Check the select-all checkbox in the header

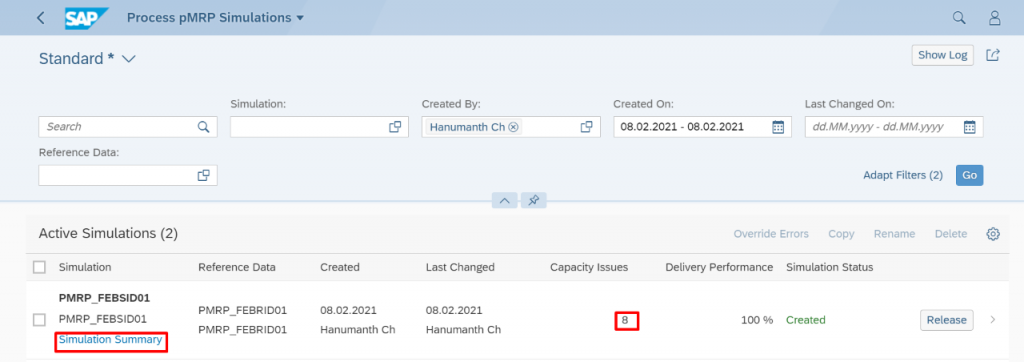point(39,267)
